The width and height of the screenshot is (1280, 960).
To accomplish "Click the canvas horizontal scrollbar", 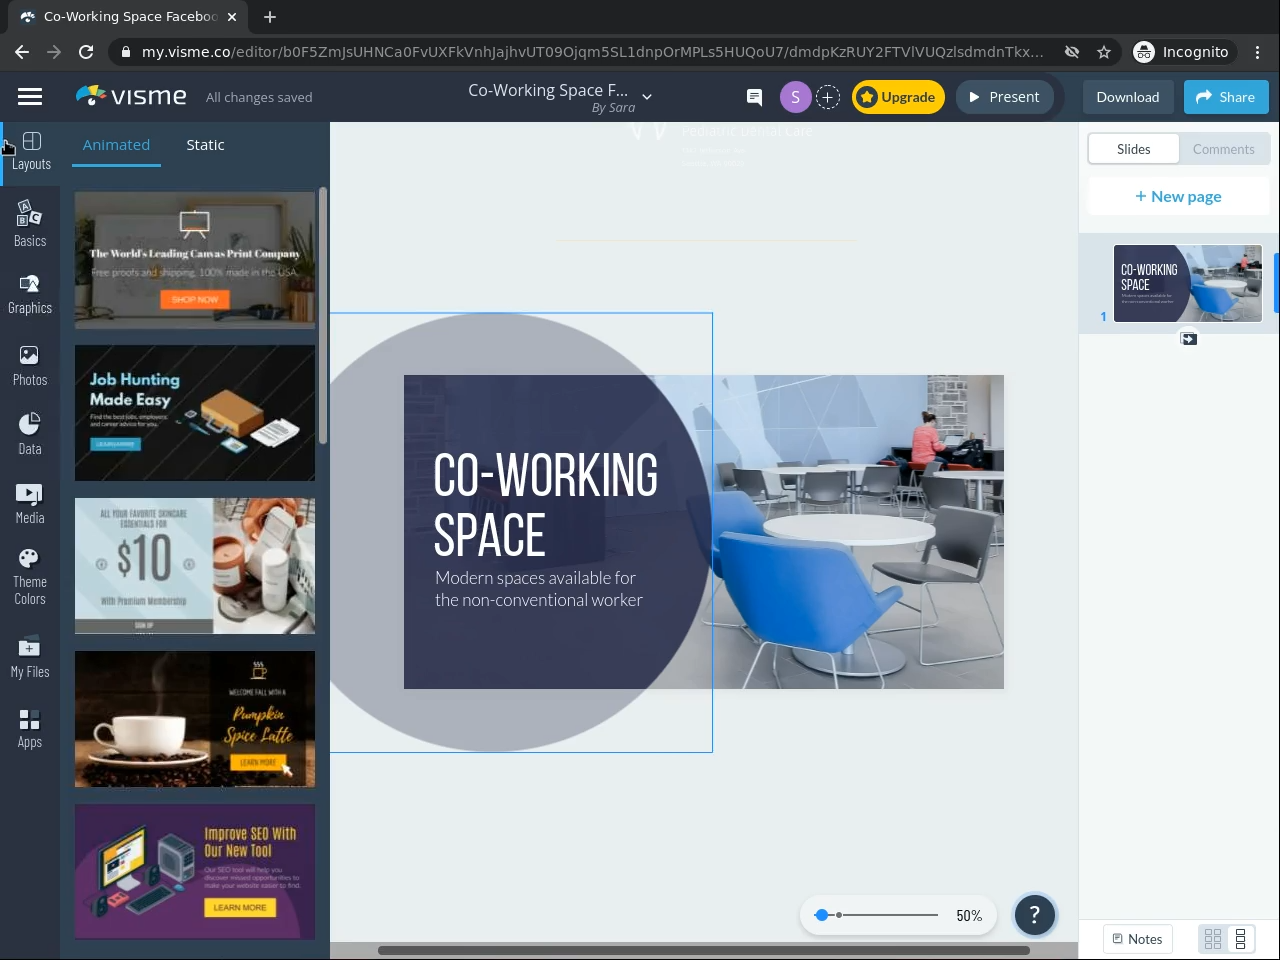I will click(x=704, y=950).
